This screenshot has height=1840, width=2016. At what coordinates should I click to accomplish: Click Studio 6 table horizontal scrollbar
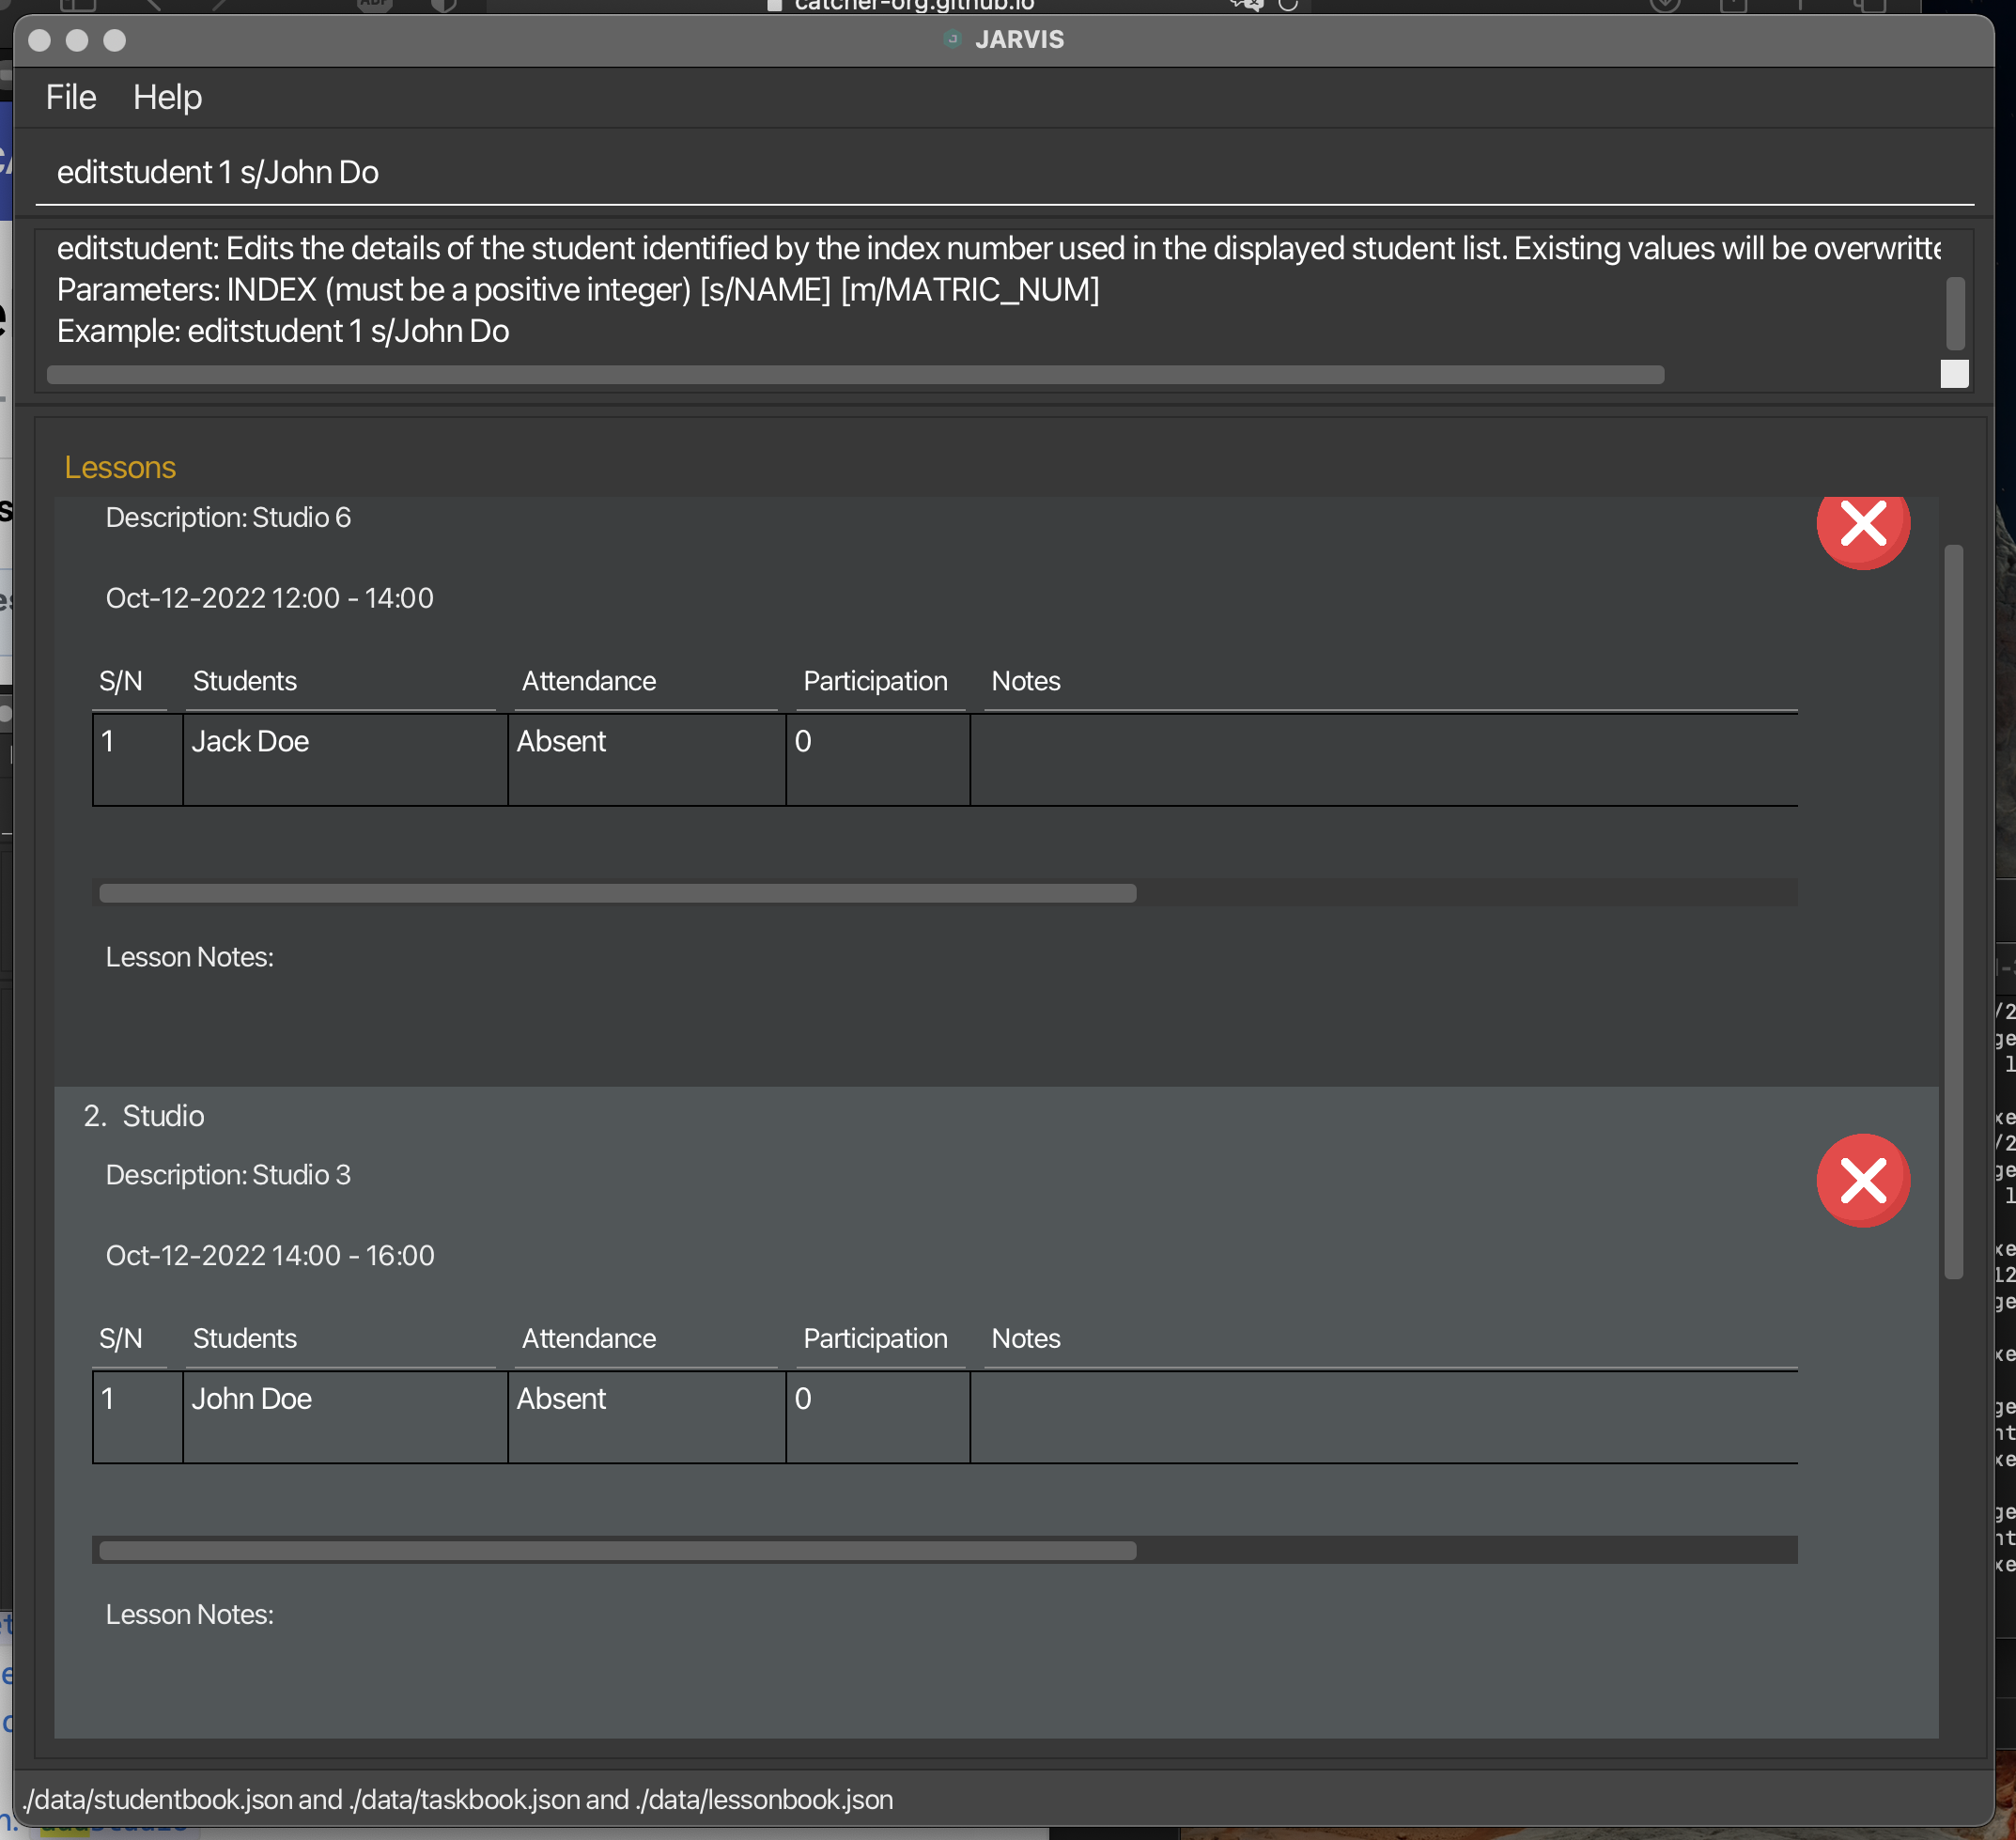(x=617, y=893)
